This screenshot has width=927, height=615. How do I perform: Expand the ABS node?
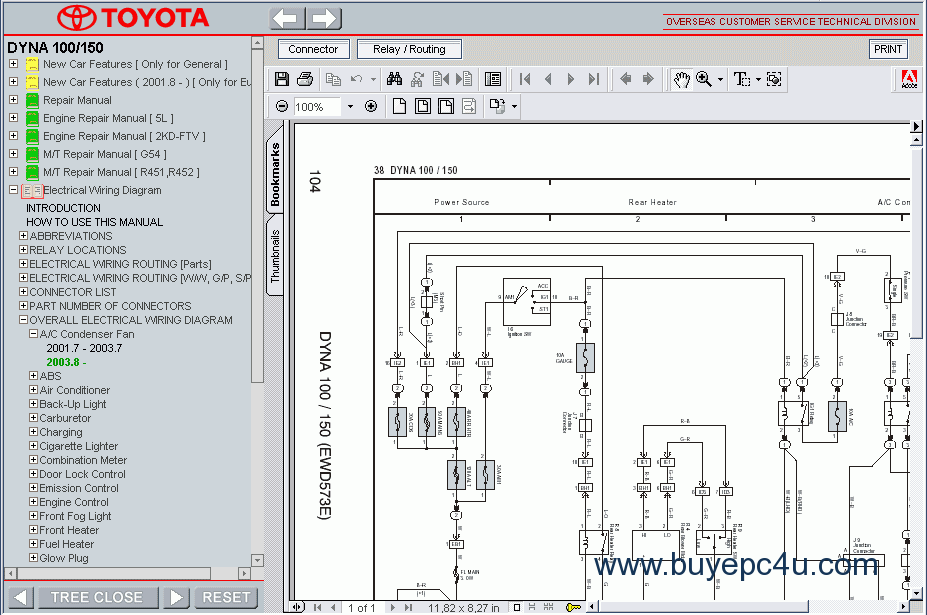tap(34, 376)
